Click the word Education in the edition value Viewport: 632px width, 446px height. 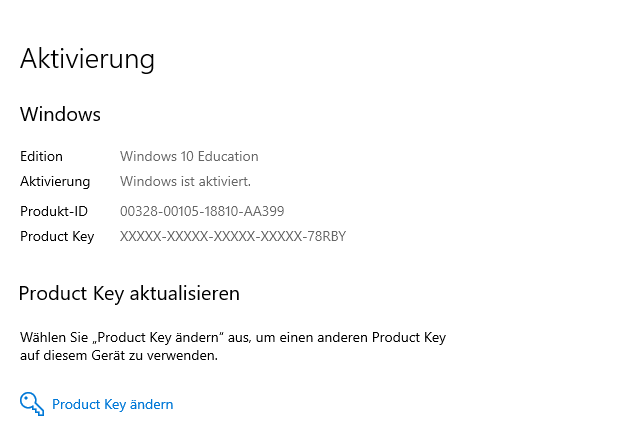(227, 156)
